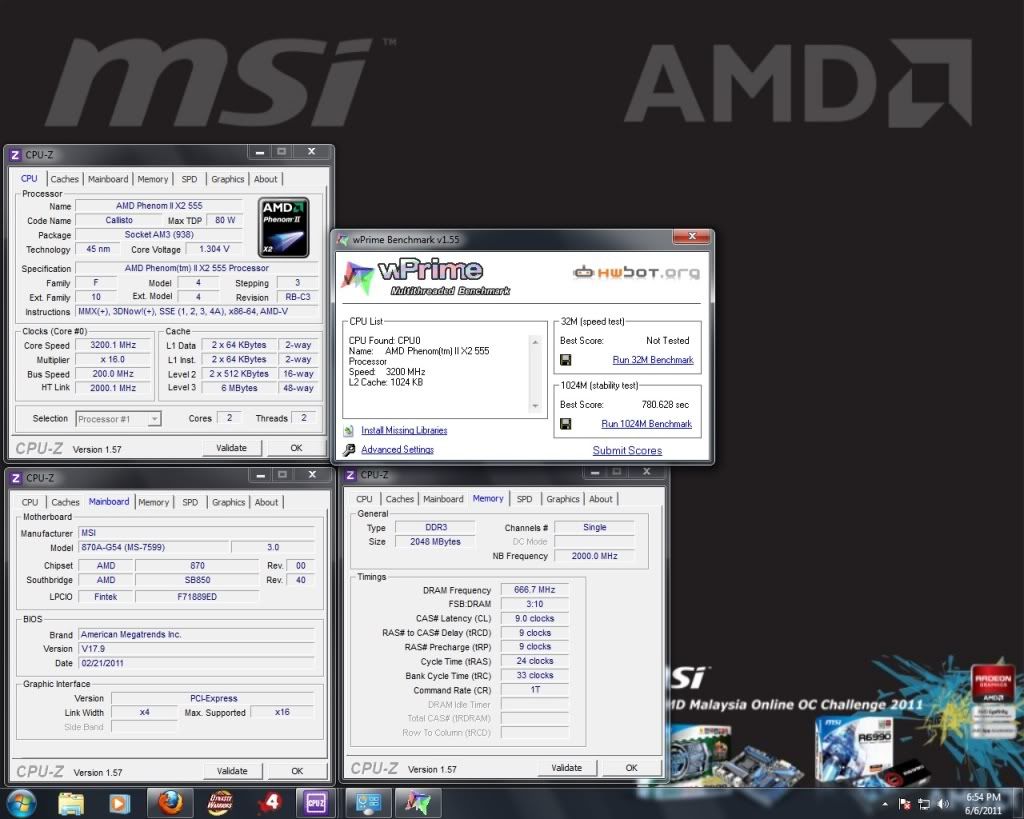1024x819 pixels.
Task: Switch to Caches tab in top CPU-Z window
Action: click(65, 179)
